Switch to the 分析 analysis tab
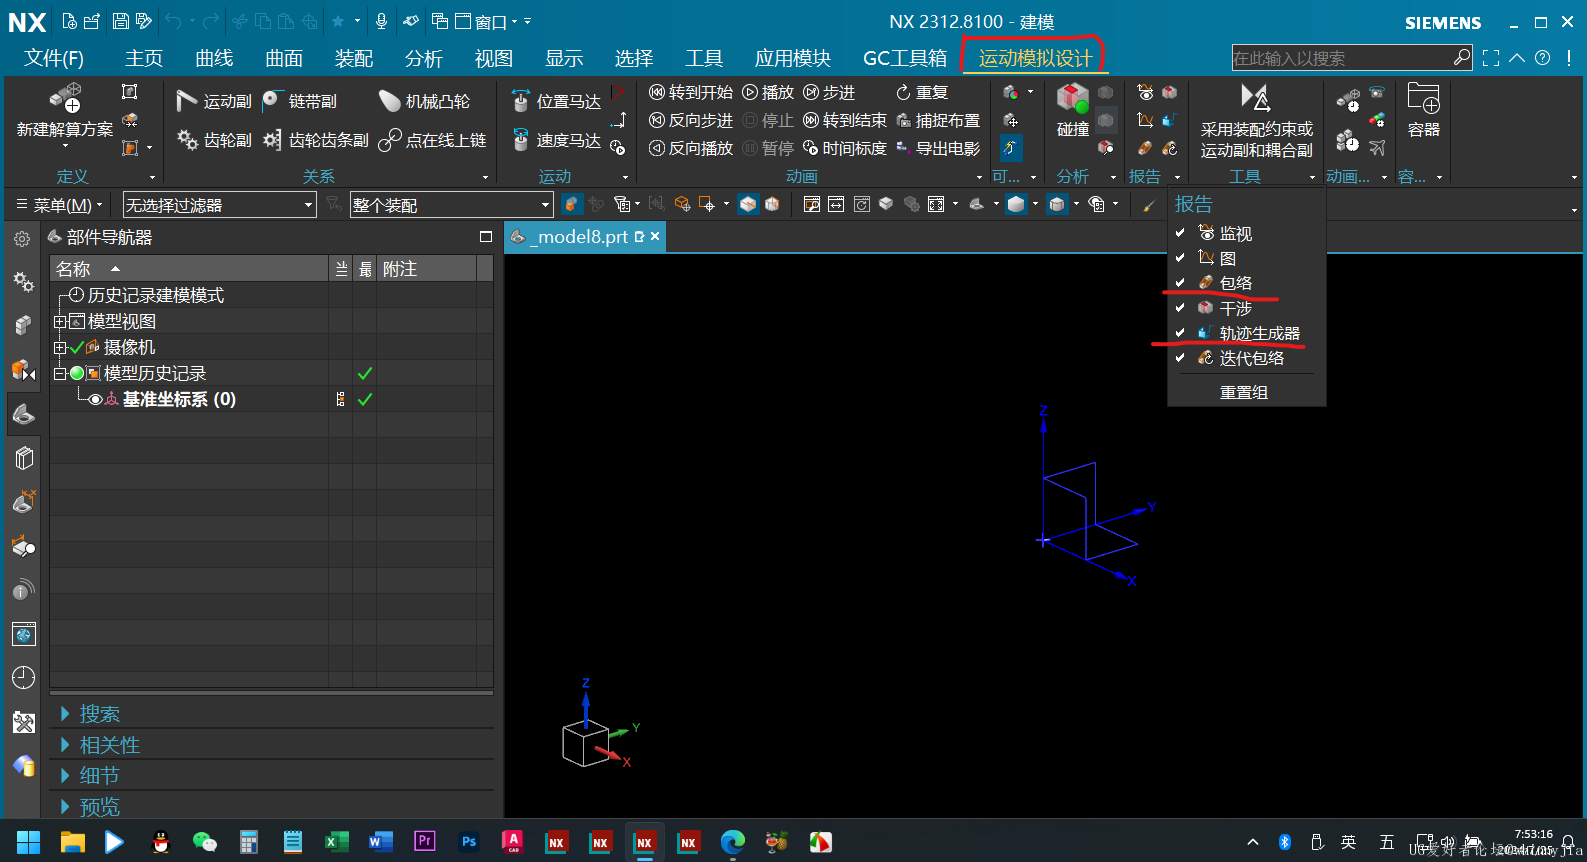The width and height of the screenshot is (1587, 862). coord(424,58)
